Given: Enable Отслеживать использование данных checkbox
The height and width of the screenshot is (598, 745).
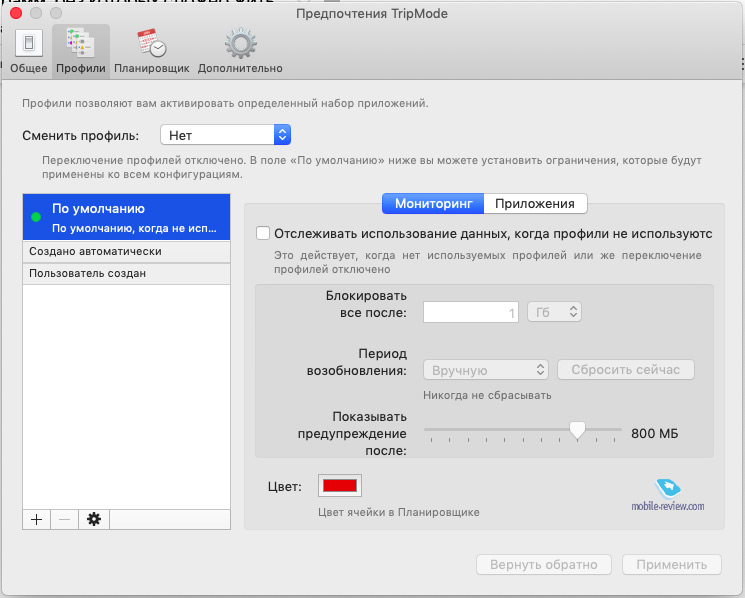Looking at the screenshot, I should coord(263,233).
